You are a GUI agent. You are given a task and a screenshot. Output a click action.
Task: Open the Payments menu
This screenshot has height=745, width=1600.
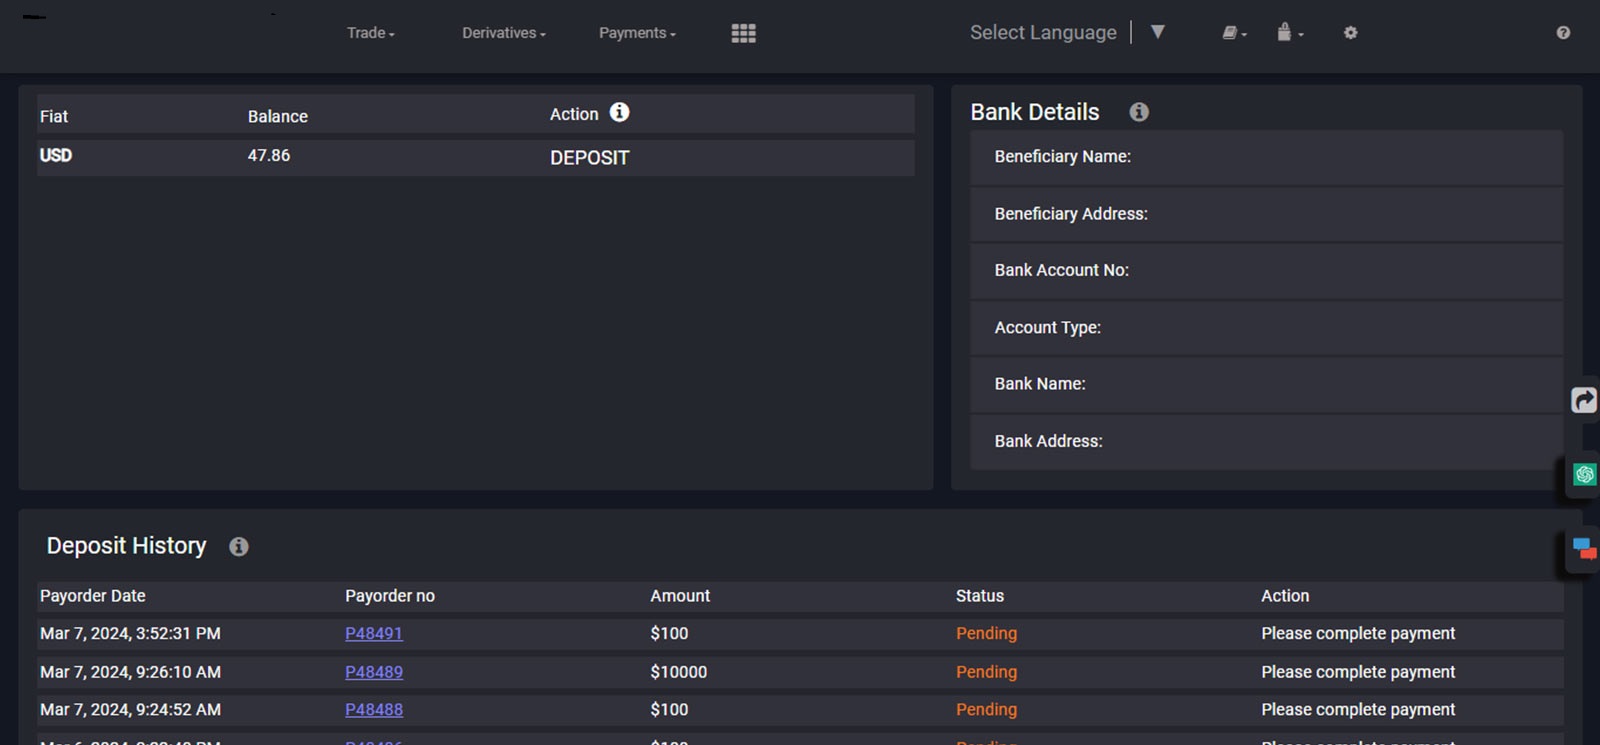click(637, 33)
